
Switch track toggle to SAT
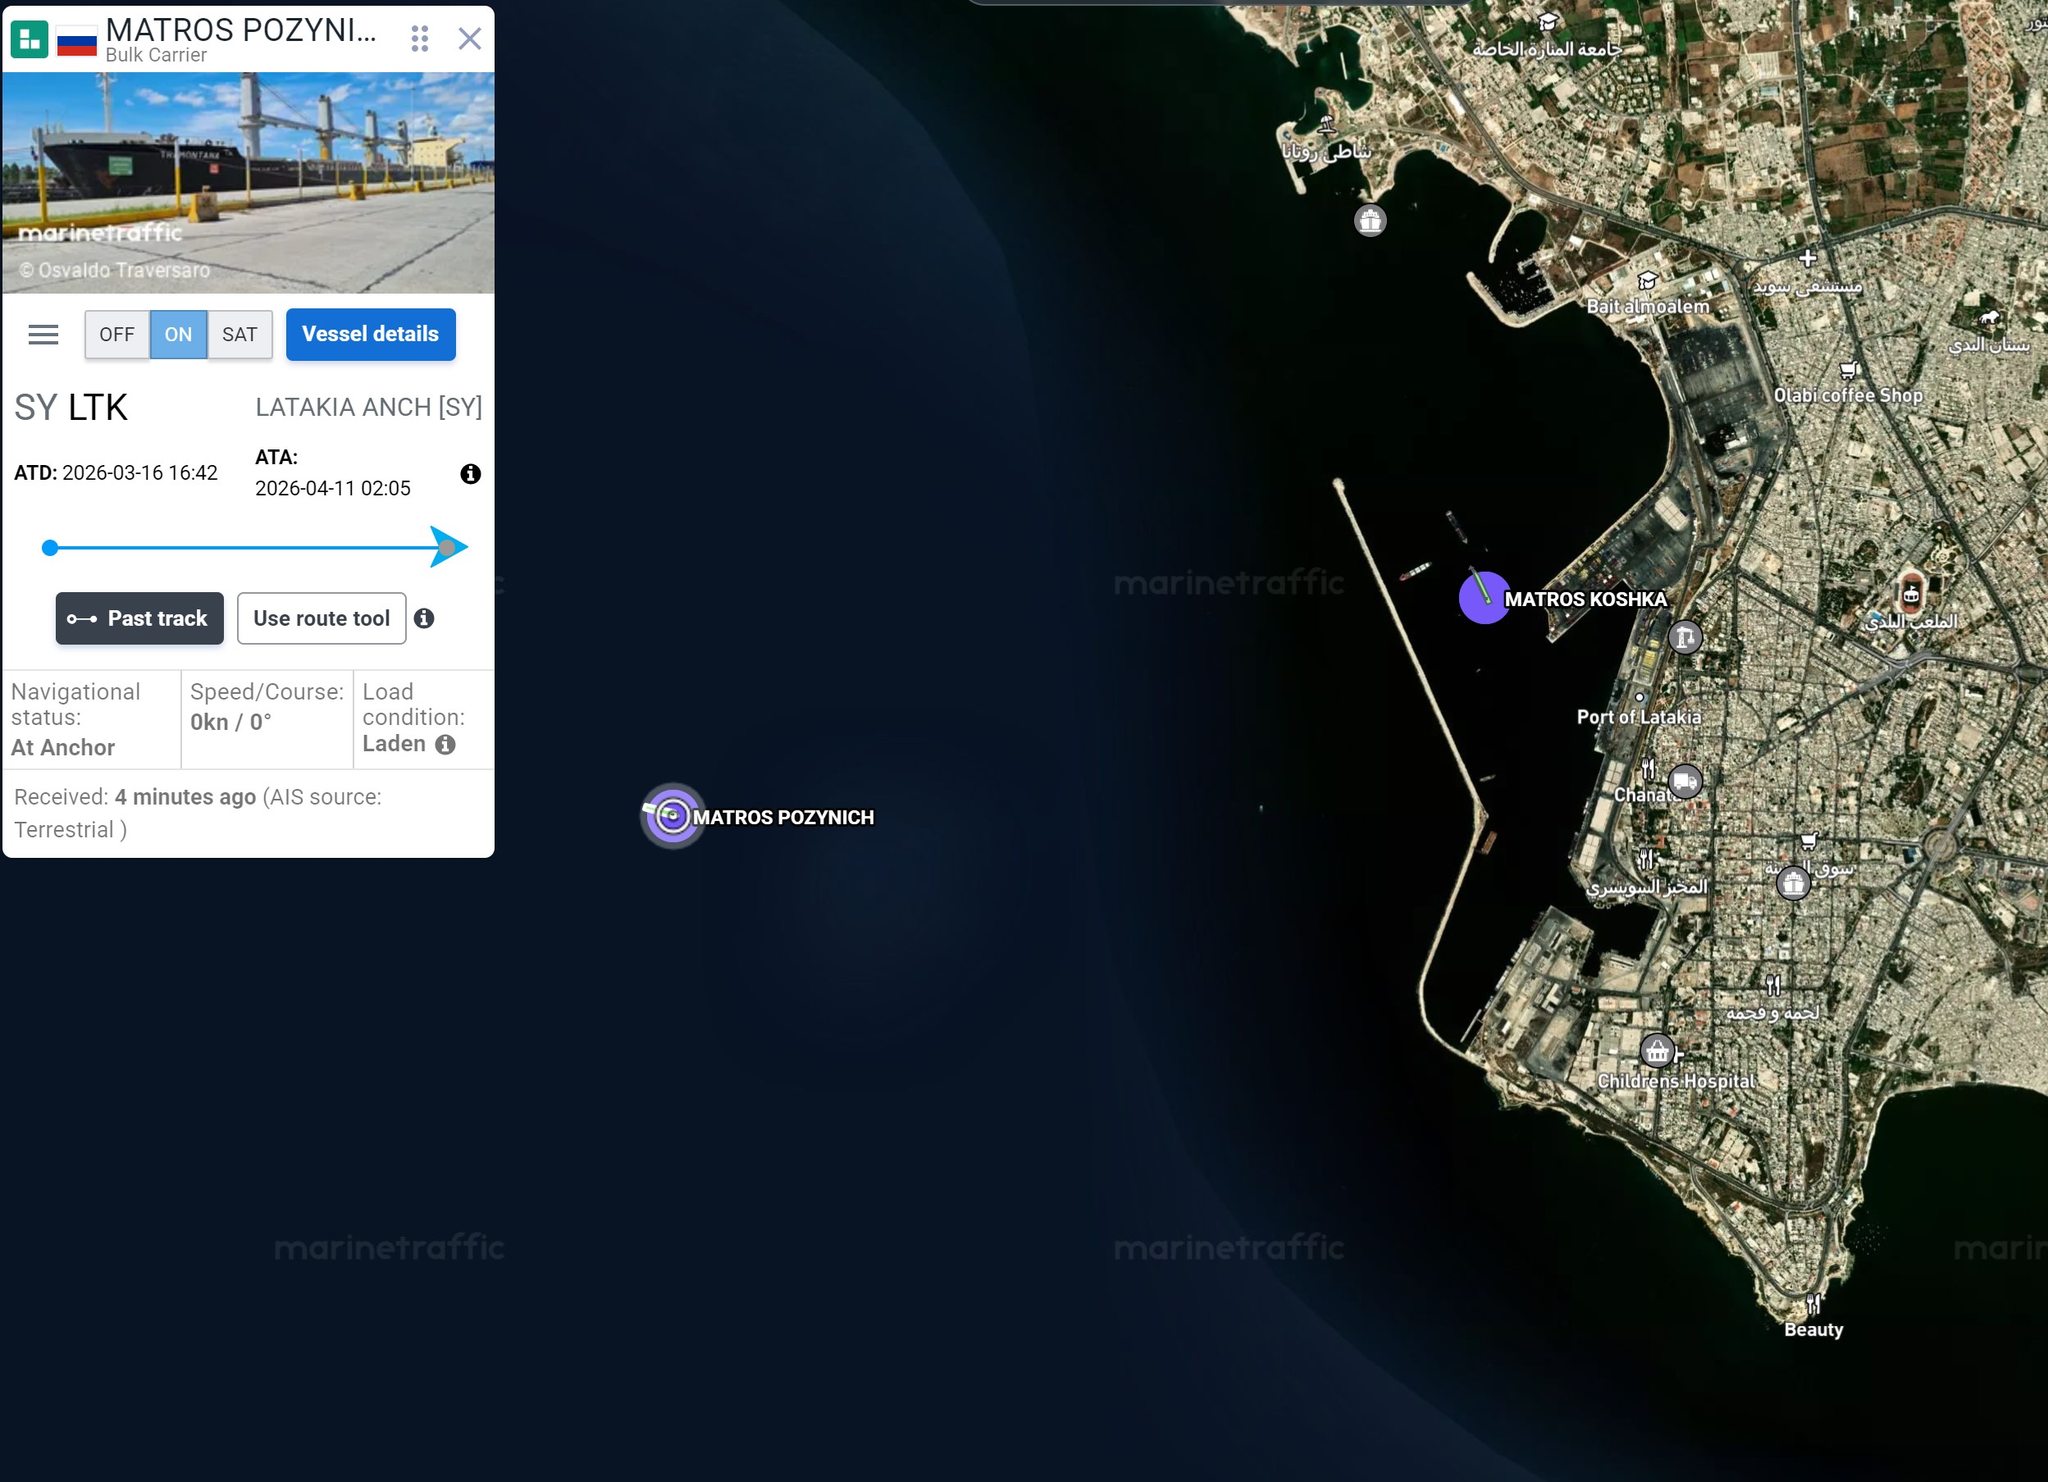coord(240,334)
